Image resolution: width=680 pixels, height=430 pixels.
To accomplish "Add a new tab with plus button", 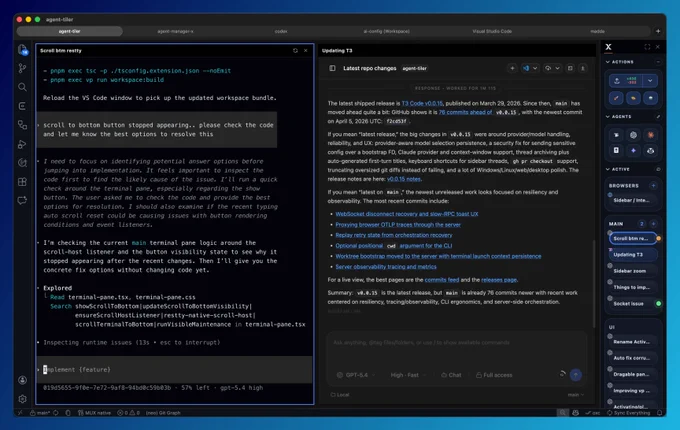I will (658, 31).
